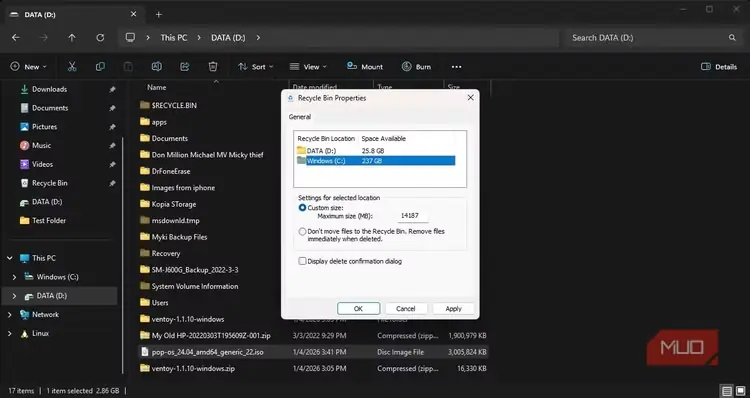The image size is (750, 398).
Task: Click the Cut scissors icon in toolbar
Action: point(72,67)
